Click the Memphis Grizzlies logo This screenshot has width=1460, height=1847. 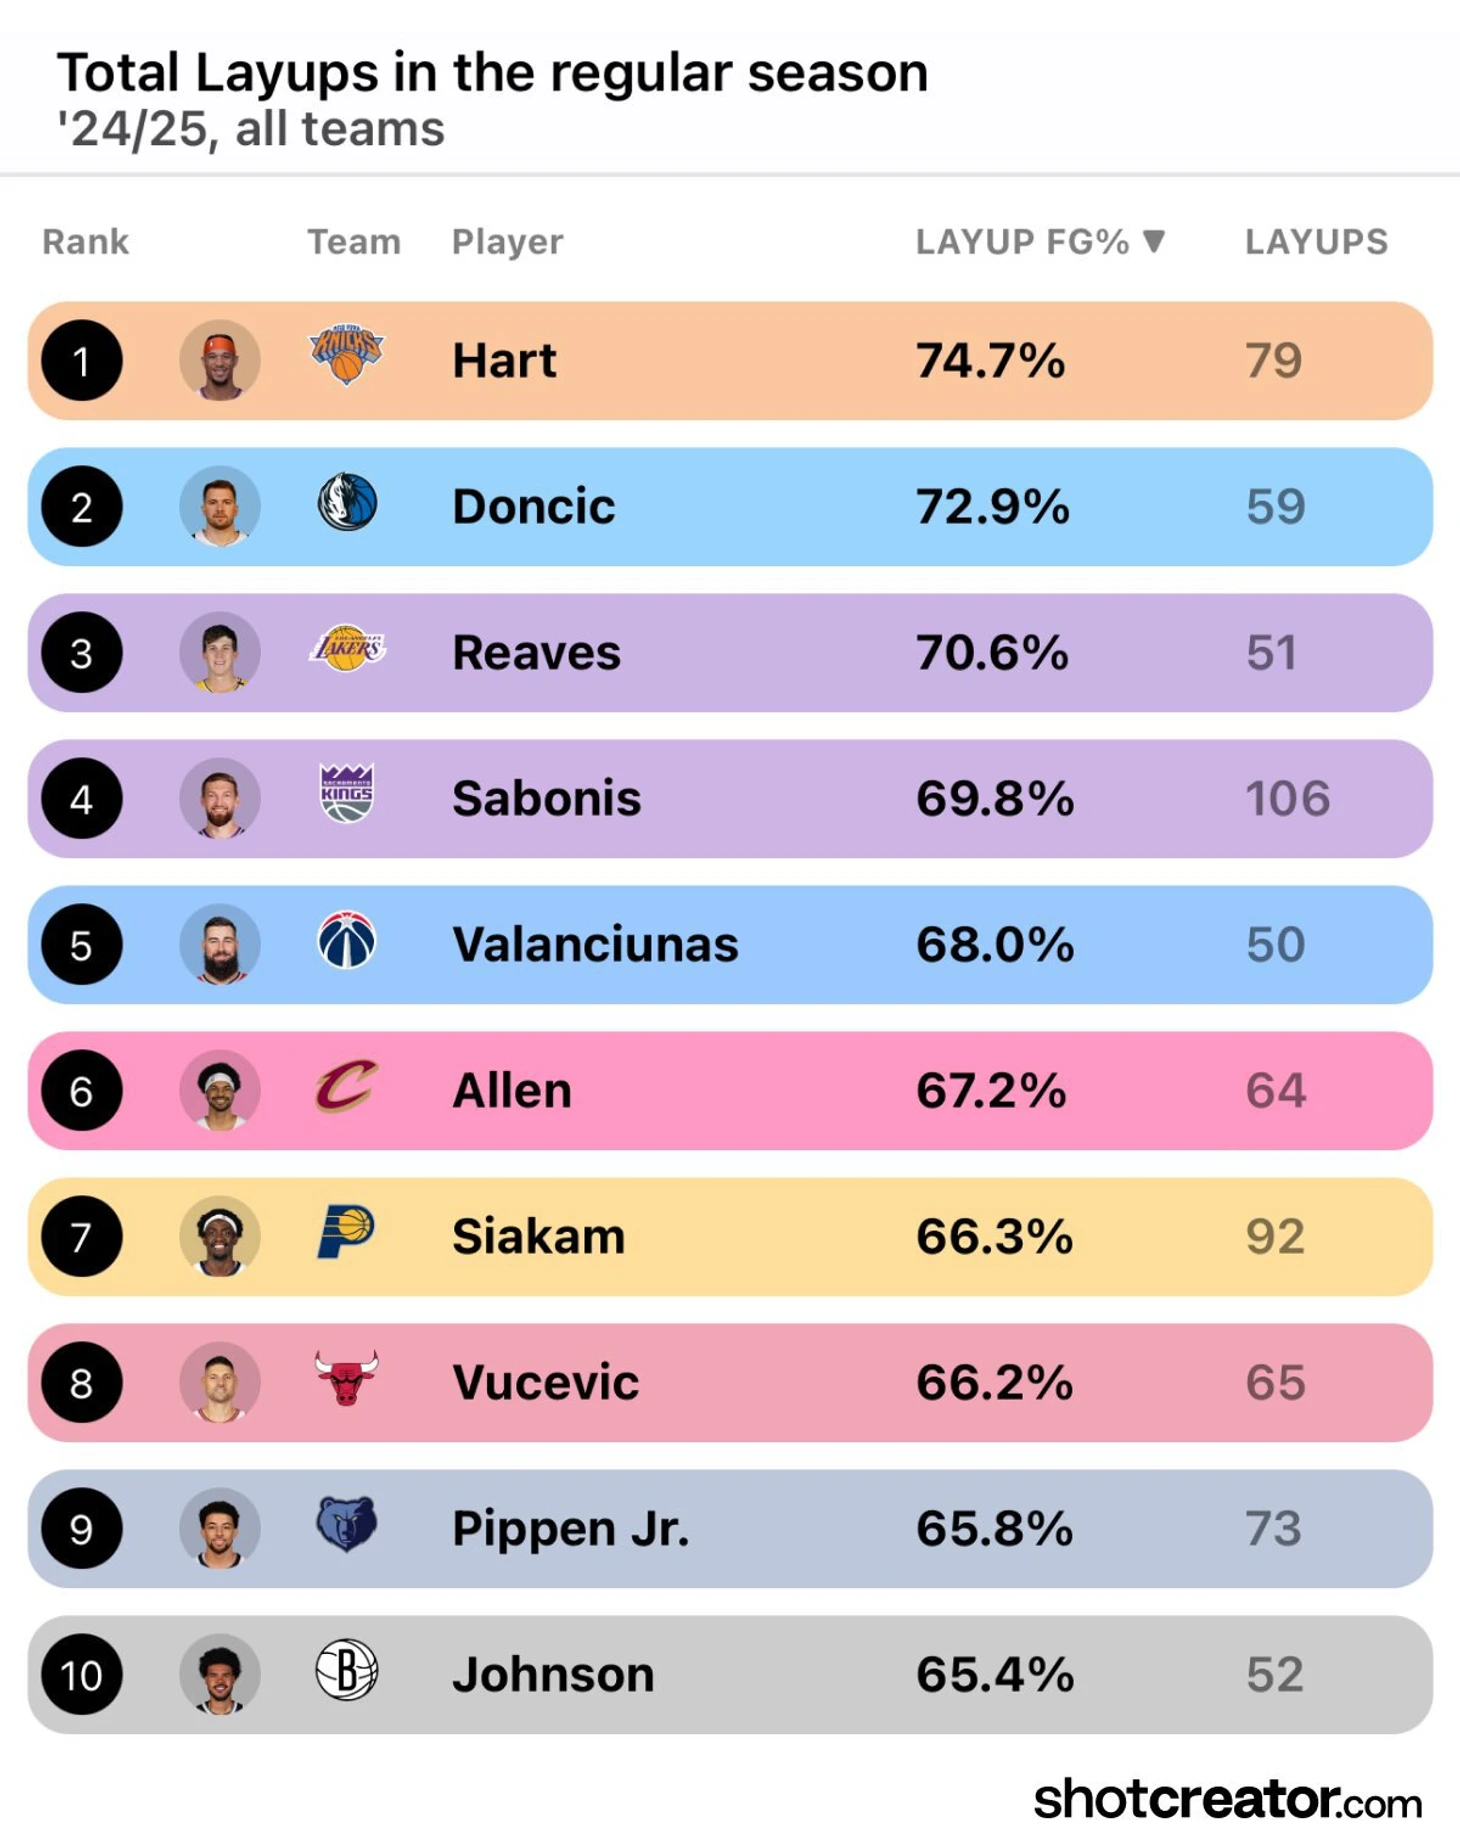pyautogui.click(x=346, y=1525)
